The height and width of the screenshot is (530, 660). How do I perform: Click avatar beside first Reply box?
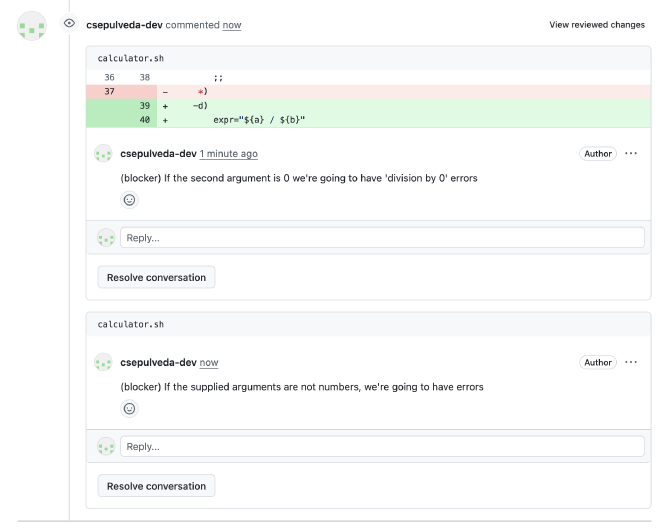tap(104, 238)
